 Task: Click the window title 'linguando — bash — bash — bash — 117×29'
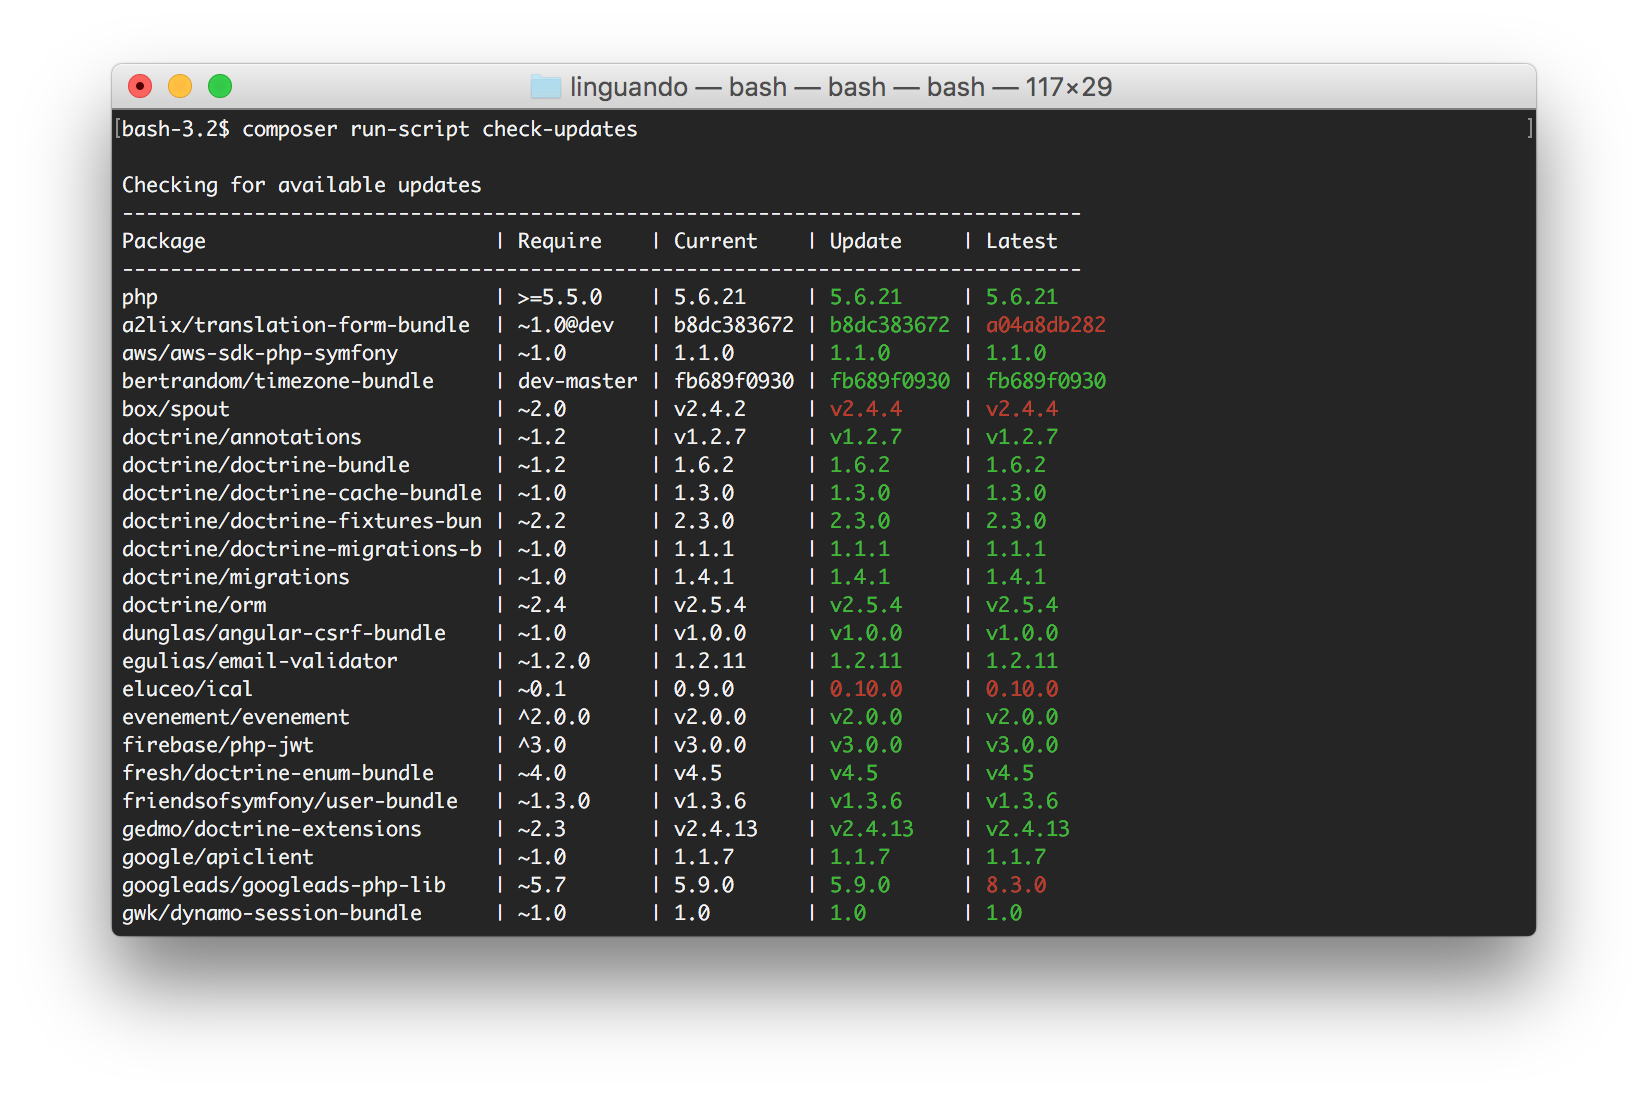(x=841, y=87)
